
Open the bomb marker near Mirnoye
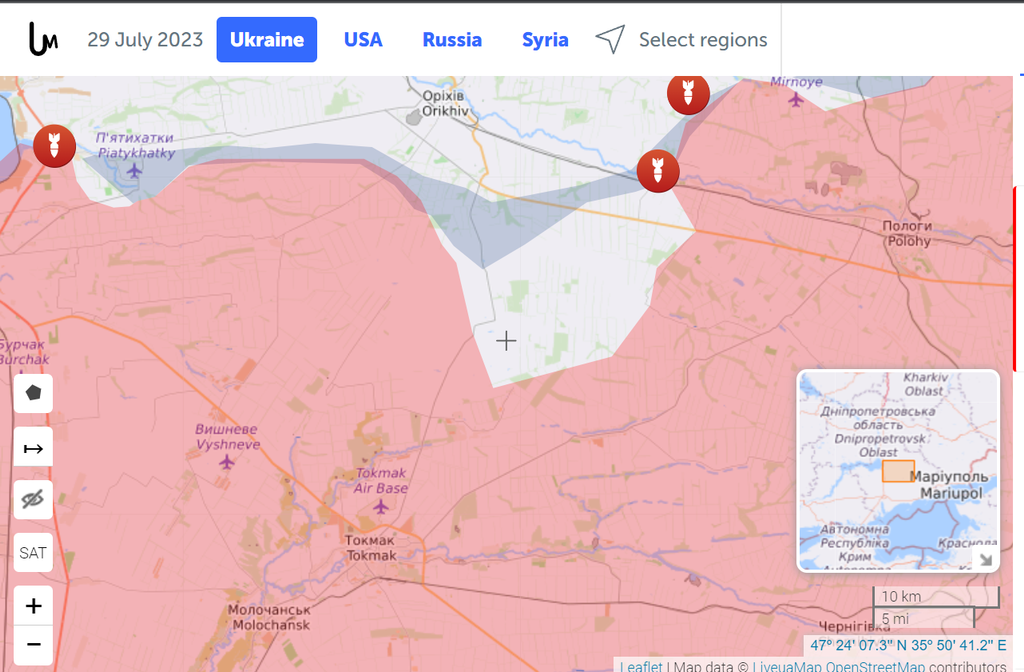(x=688, y=94)
